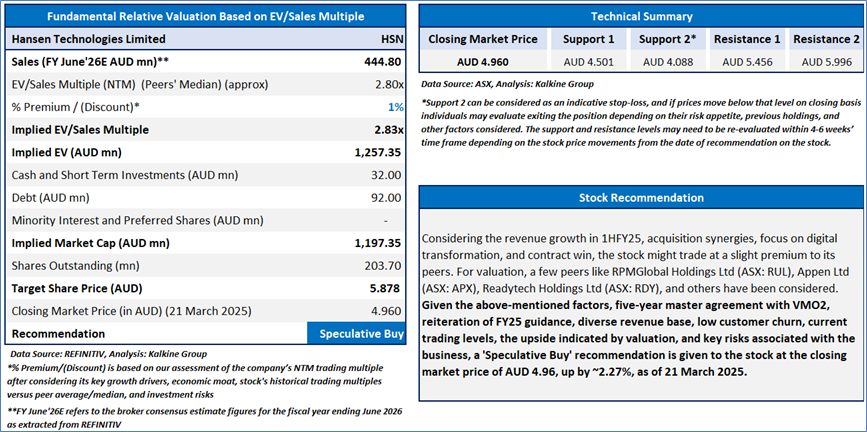Viewport: 867px width, 432px height.
Task: Select the 'Target Share Price (AUD)' label
Action: [x=77, y=289]
